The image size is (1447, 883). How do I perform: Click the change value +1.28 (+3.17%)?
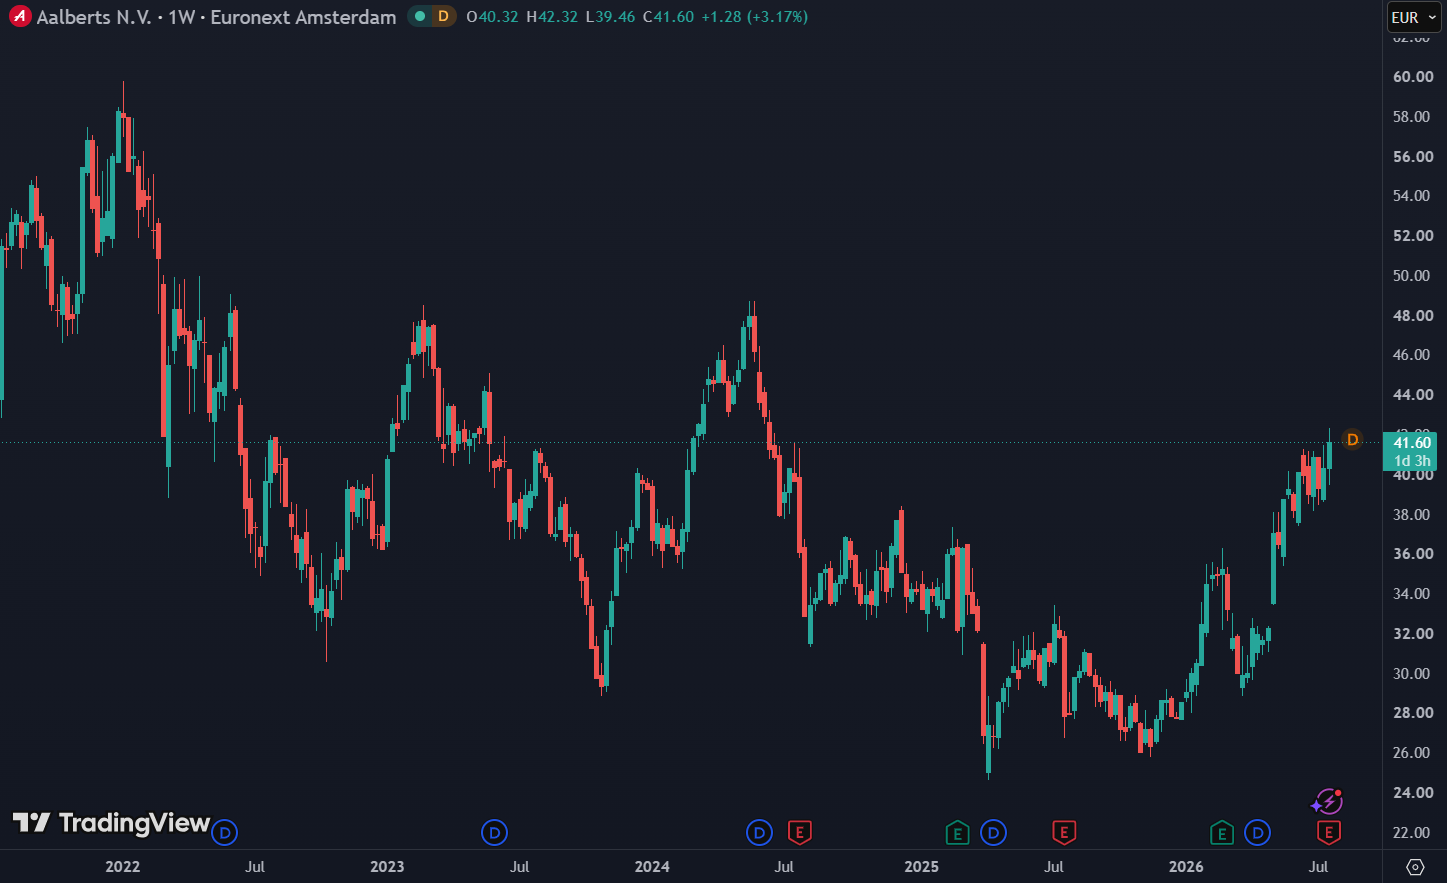tap(754, 17)
